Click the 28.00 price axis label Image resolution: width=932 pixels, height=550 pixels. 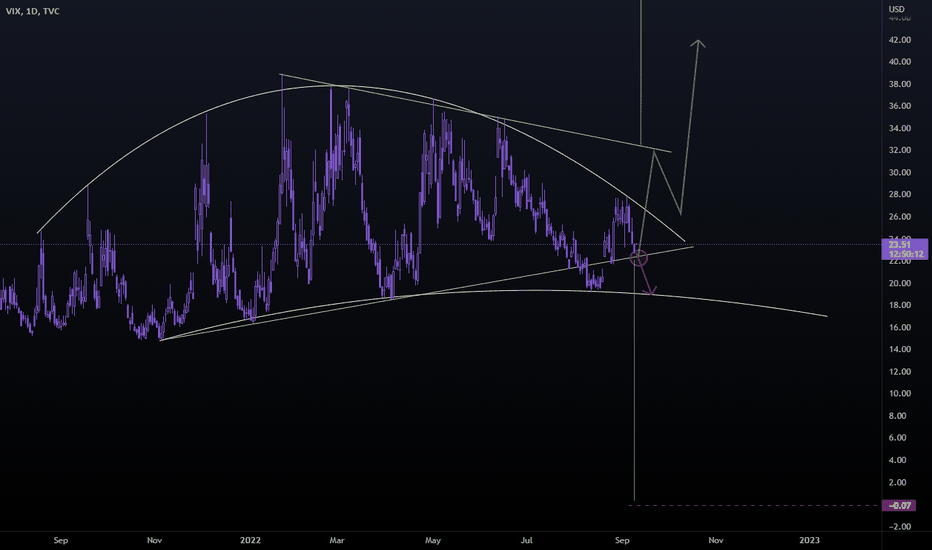899,194
